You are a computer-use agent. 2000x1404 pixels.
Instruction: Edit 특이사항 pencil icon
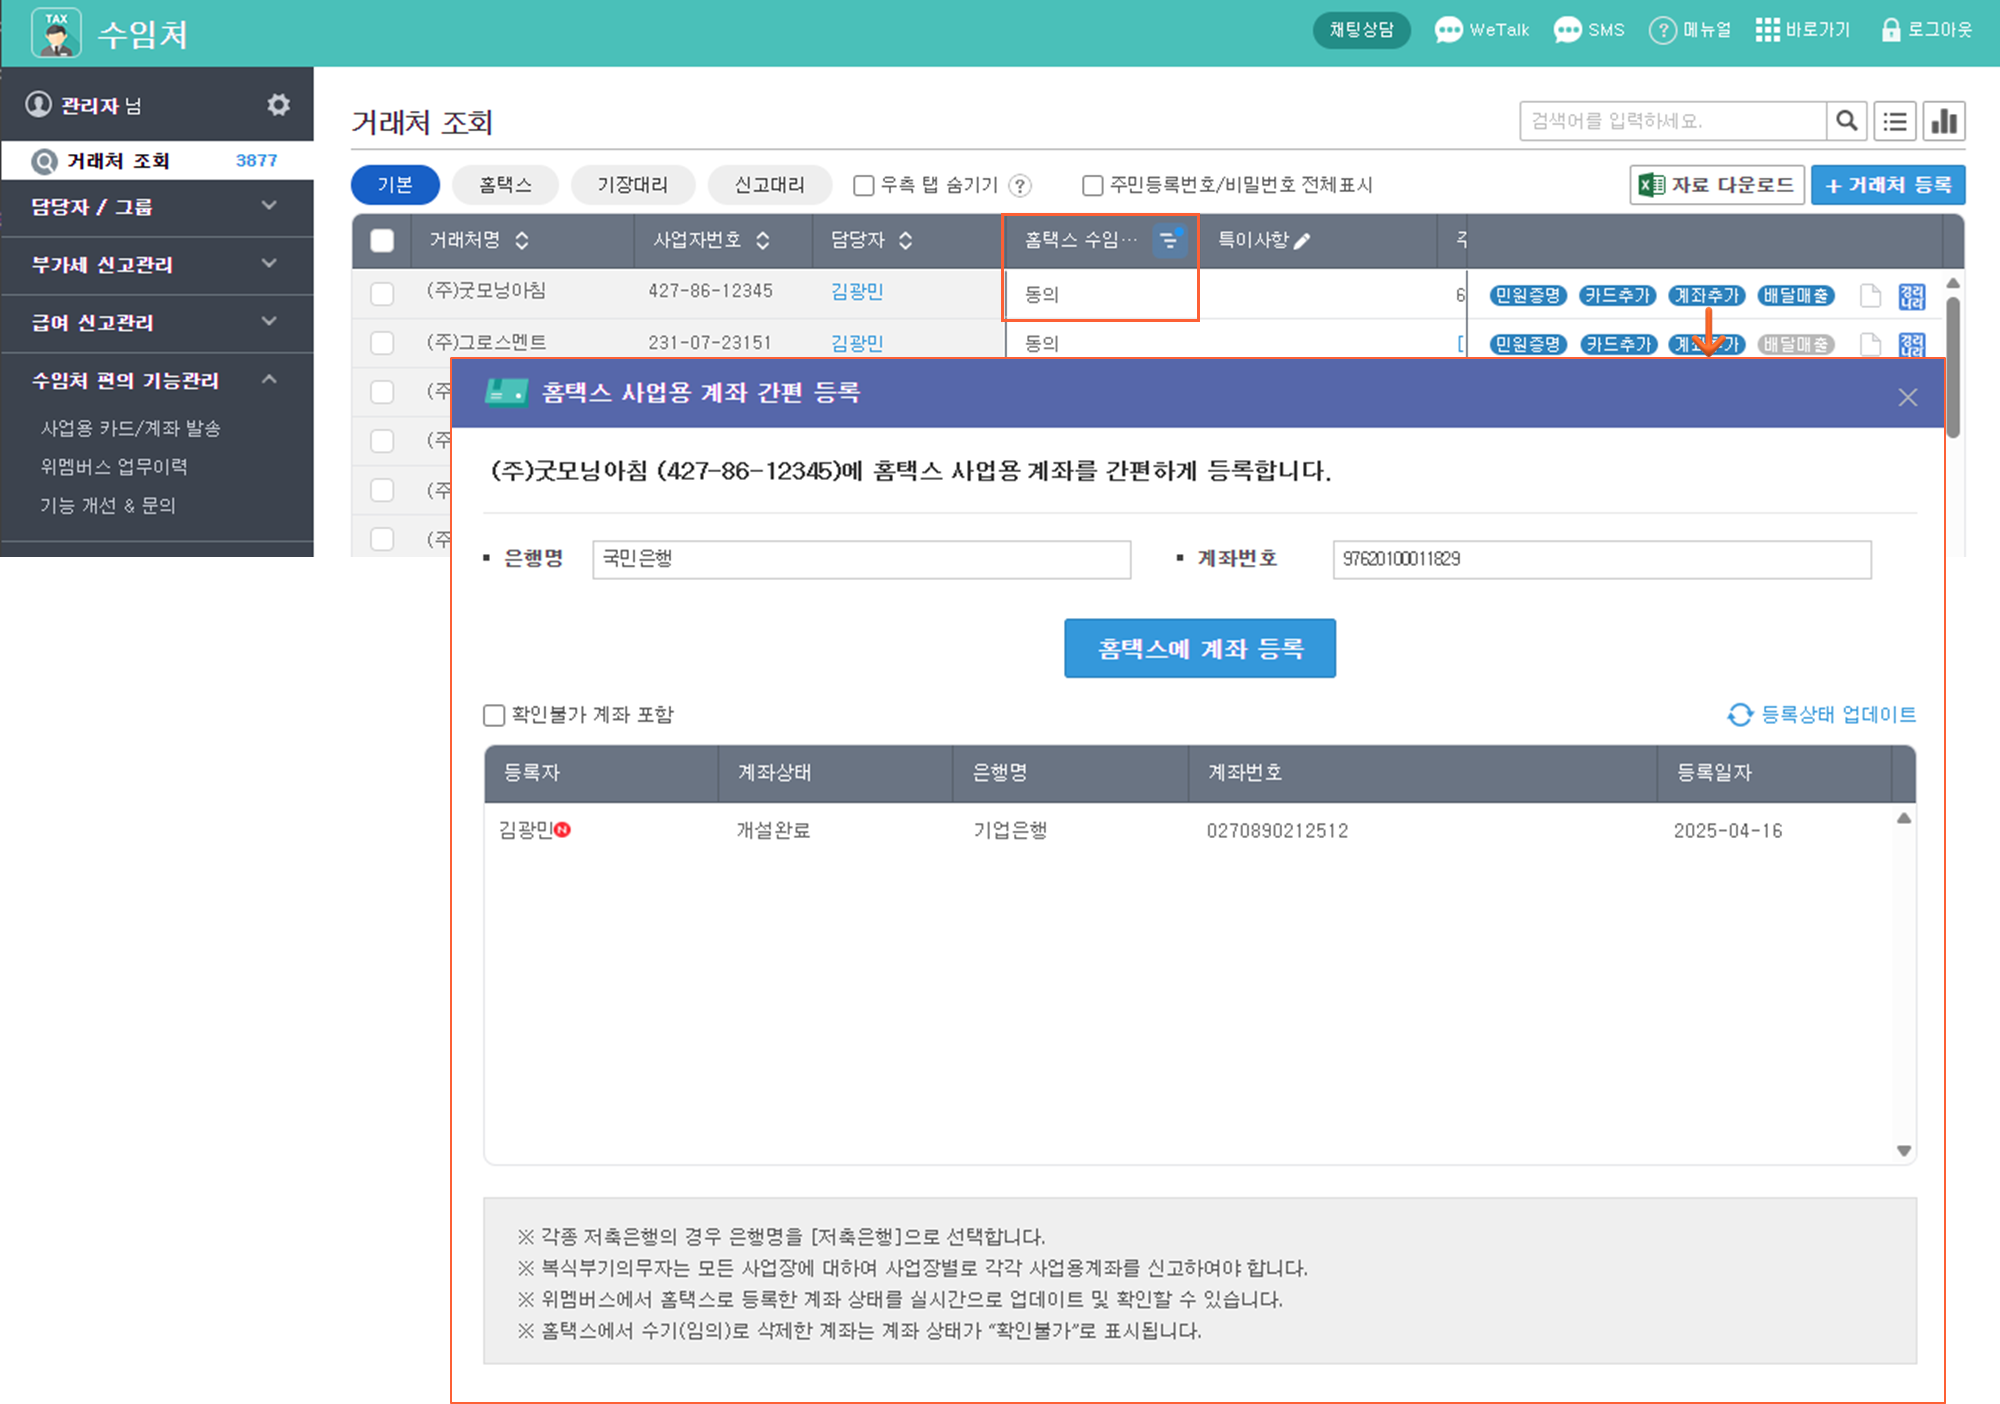coord(1301,241)
